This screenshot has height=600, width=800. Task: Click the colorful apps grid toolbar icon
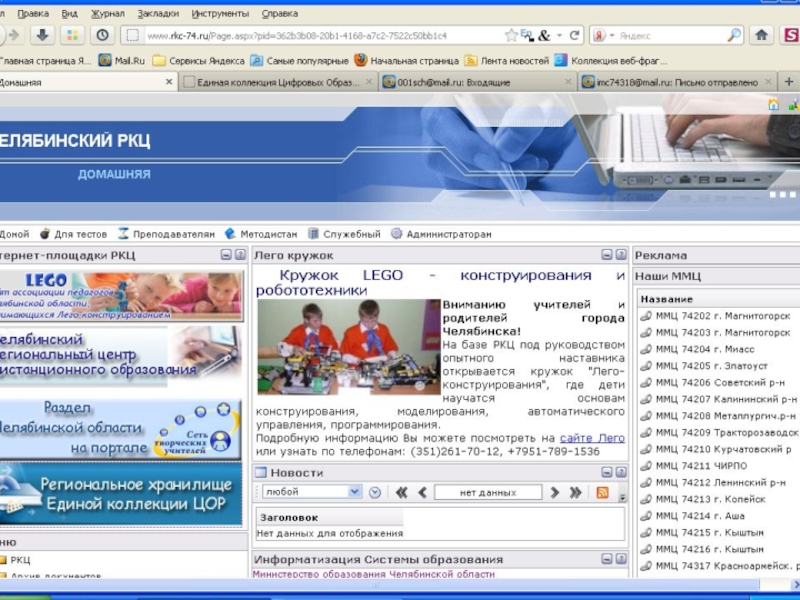tap(72, 35)
